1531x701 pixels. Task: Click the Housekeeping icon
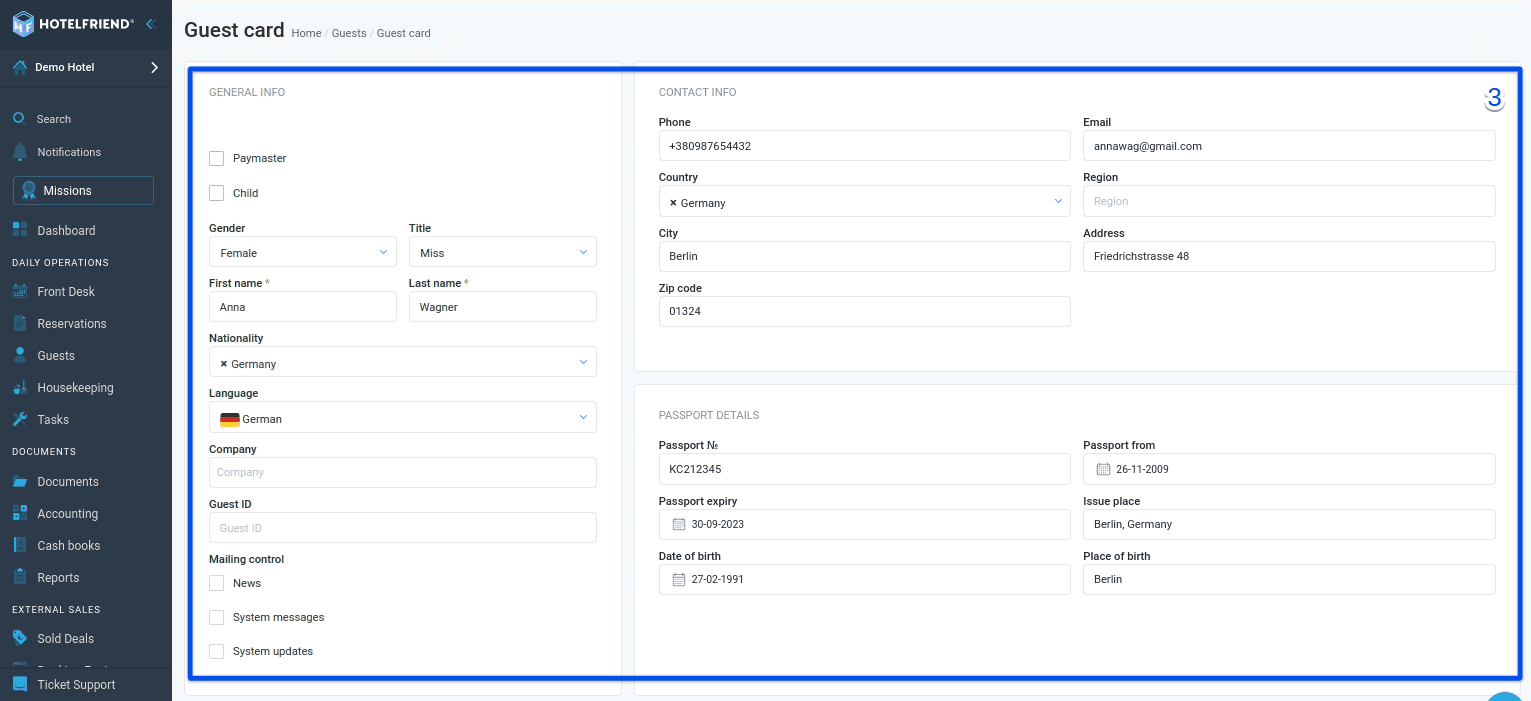pyautogui.click(x=20, y=387)
